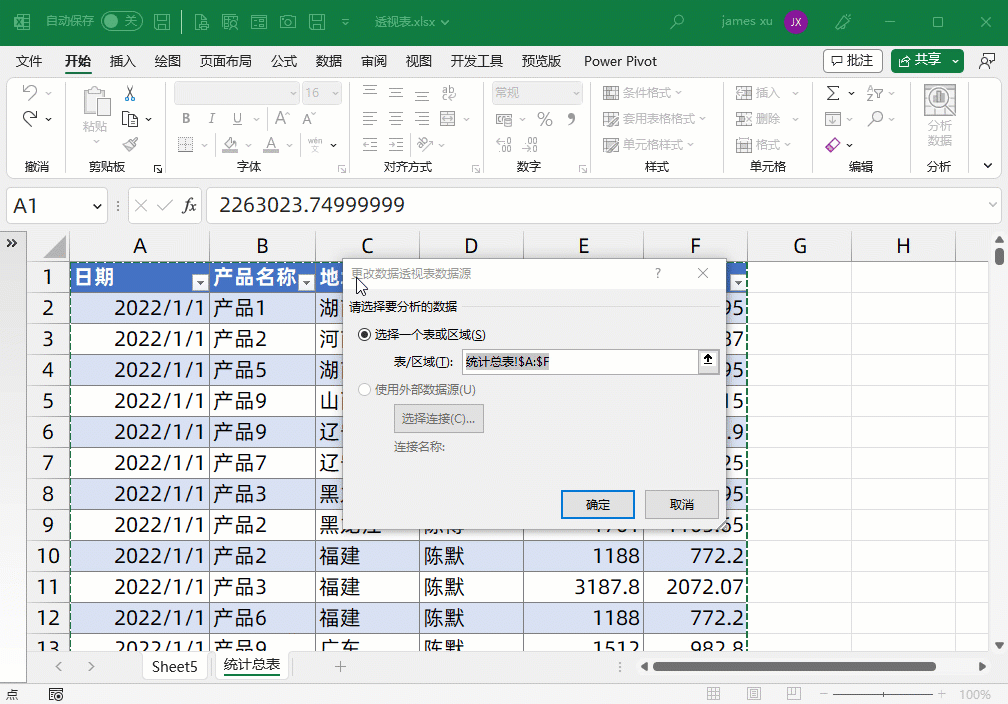
Task: Expand the formula bar chevron
Action: pos(993,205)
